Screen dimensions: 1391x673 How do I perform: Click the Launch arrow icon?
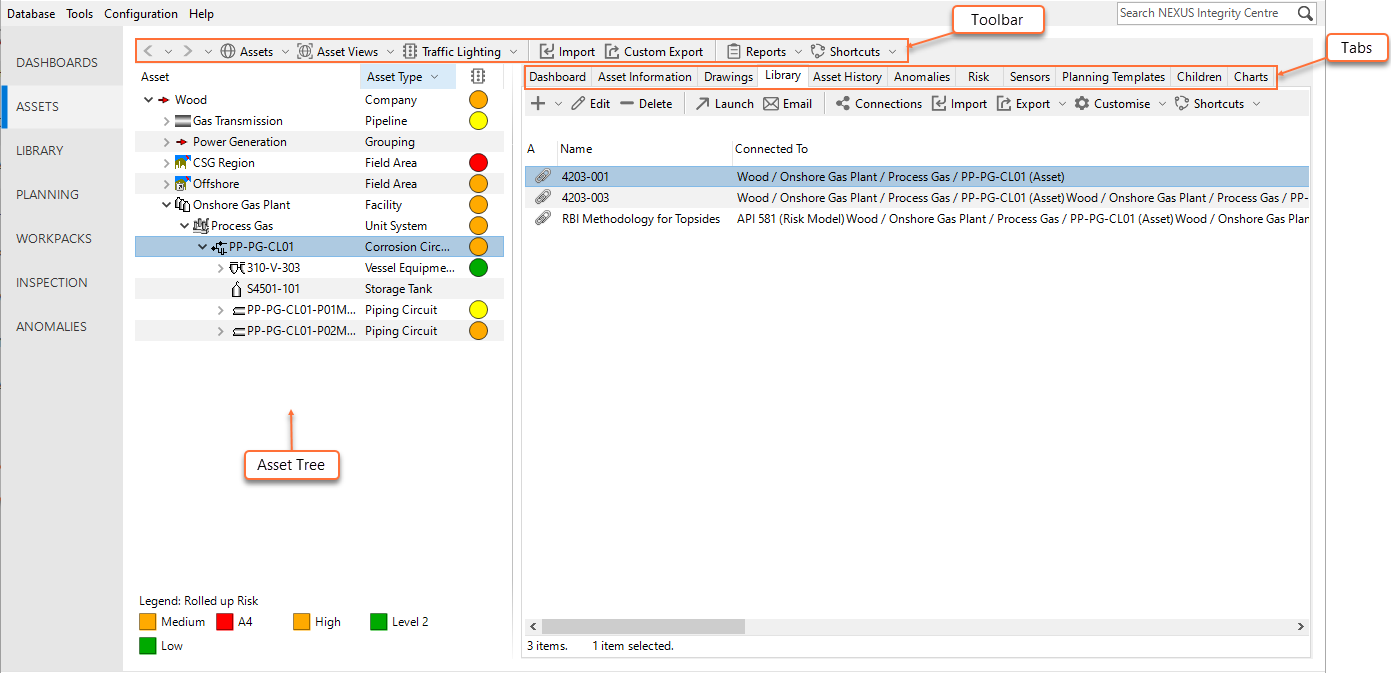point(703,104)
